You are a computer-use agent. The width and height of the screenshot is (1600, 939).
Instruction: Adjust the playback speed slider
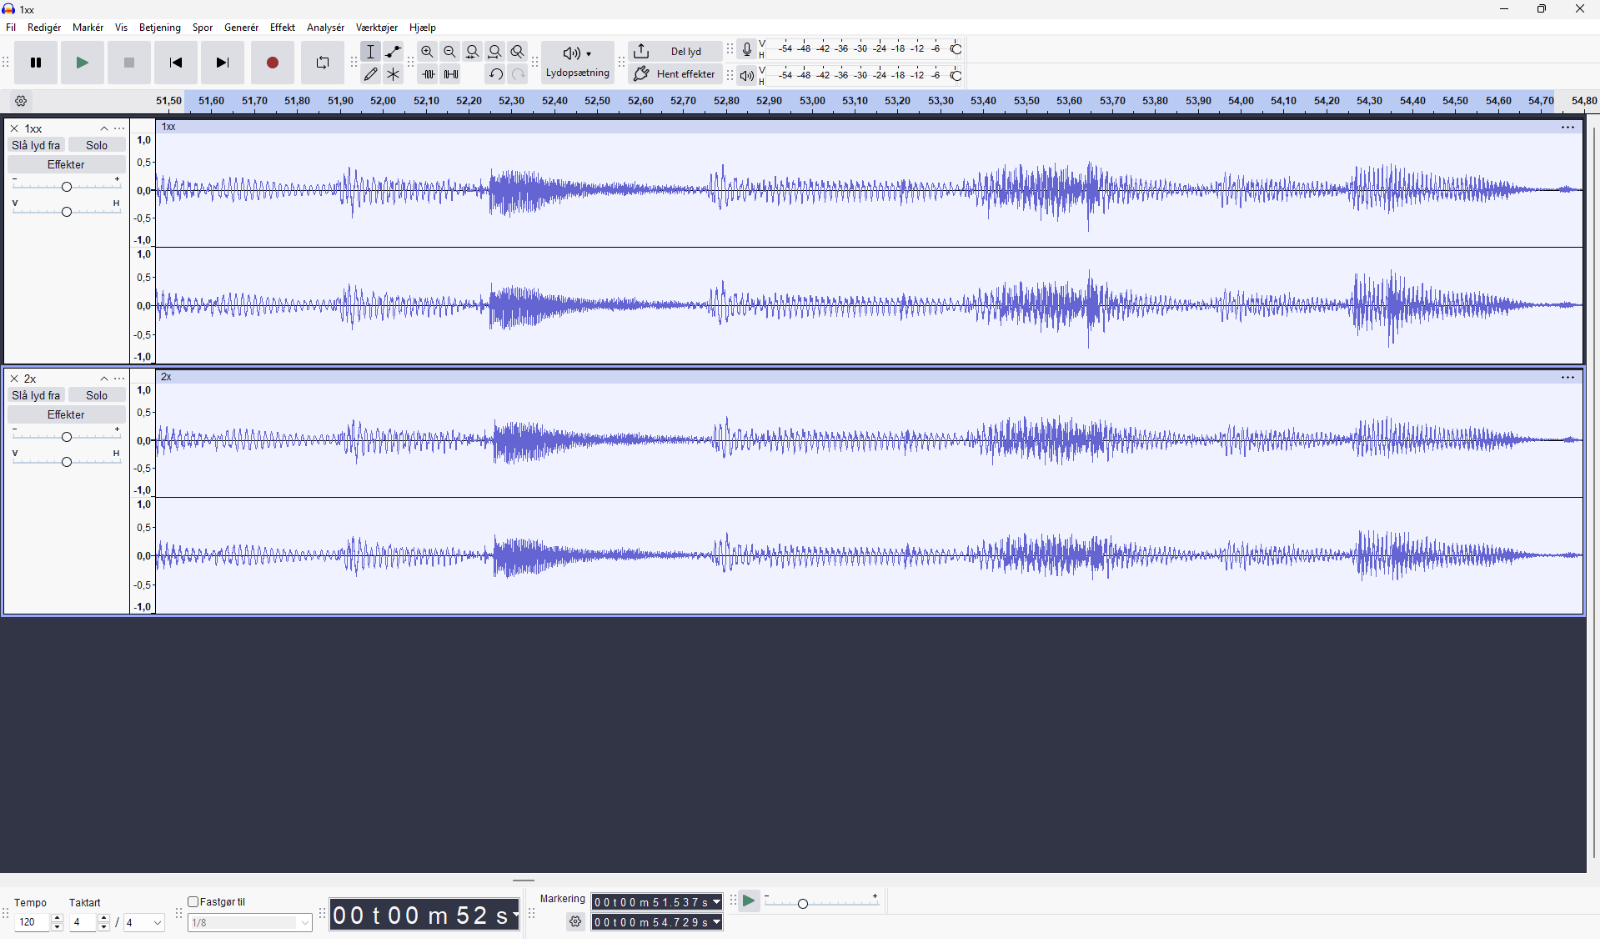(x=821, y=903)
